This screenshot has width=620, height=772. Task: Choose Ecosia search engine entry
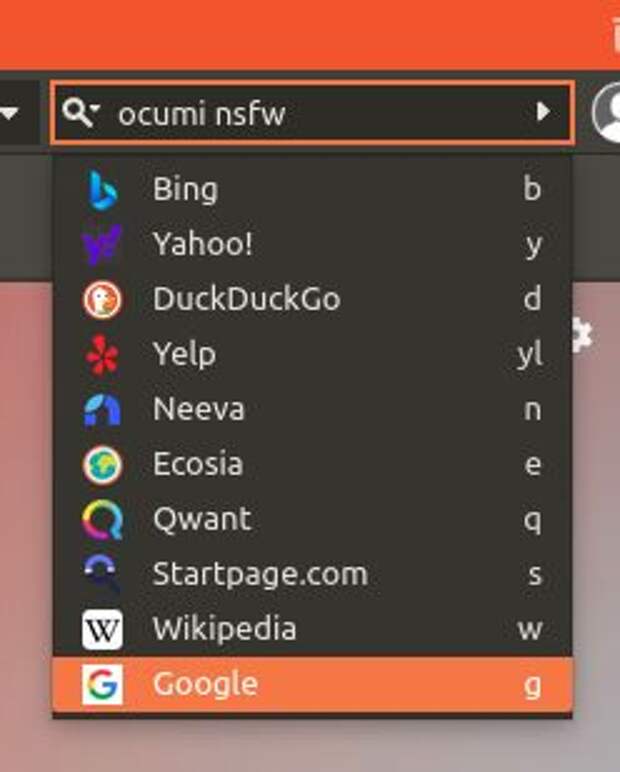click(197, 464)
